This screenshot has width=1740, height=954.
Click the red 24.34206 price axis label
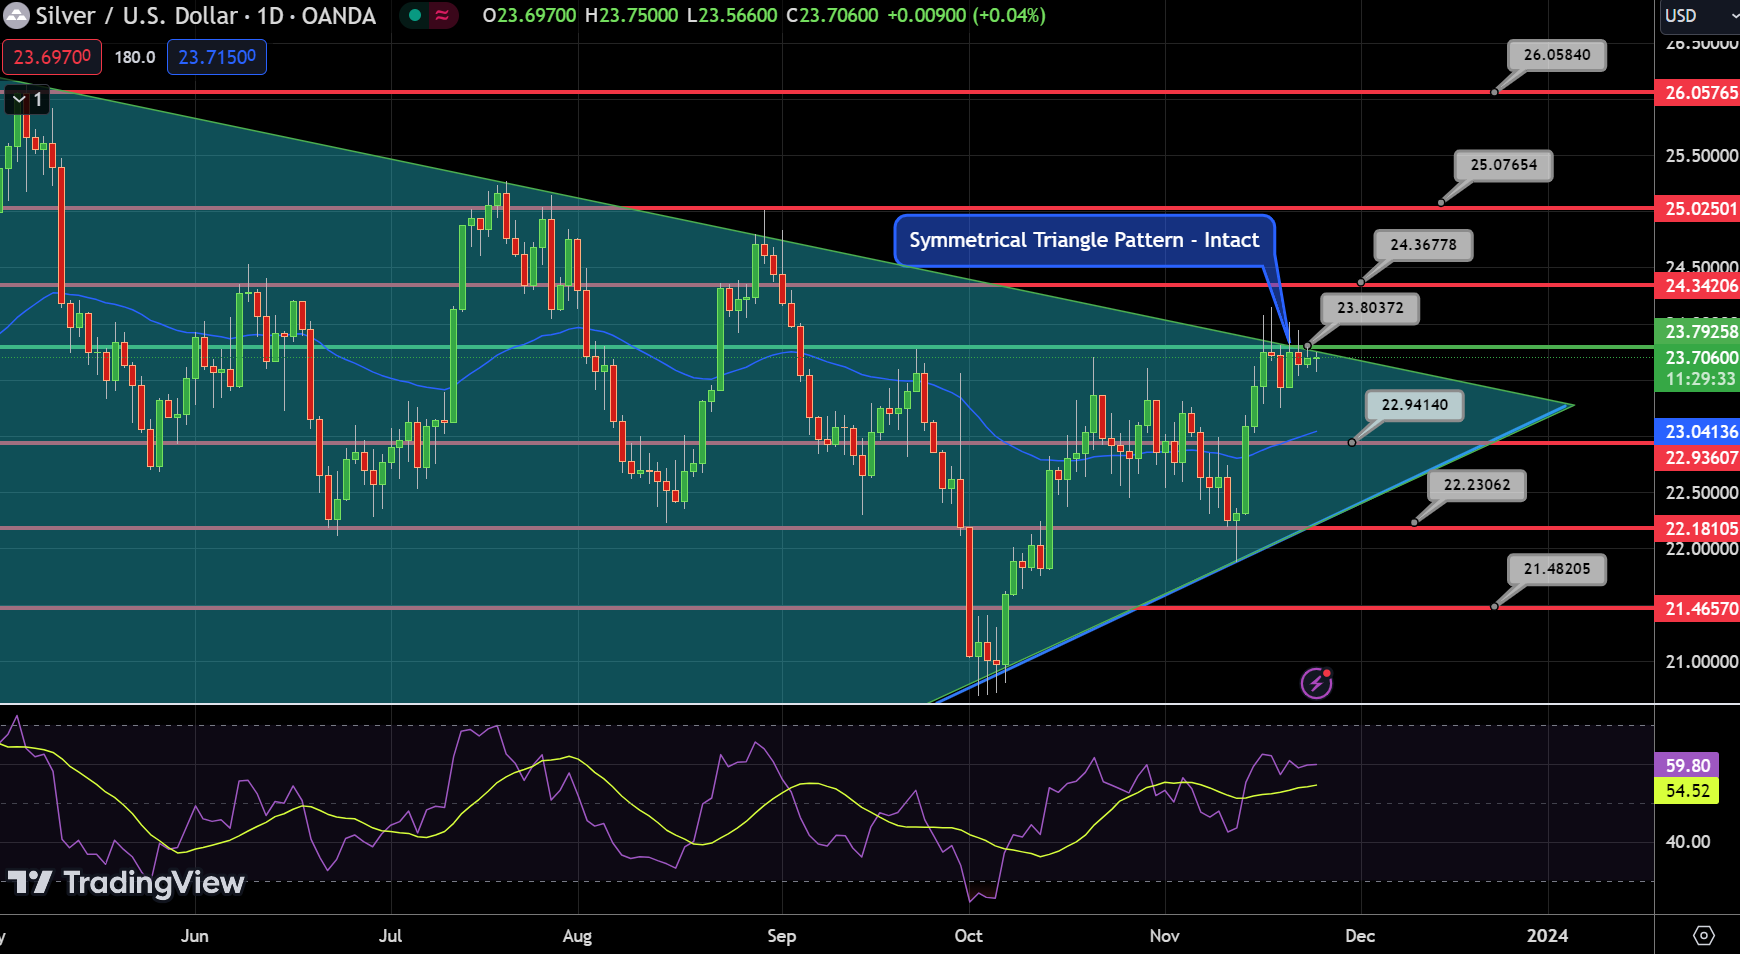(1698, 286)
